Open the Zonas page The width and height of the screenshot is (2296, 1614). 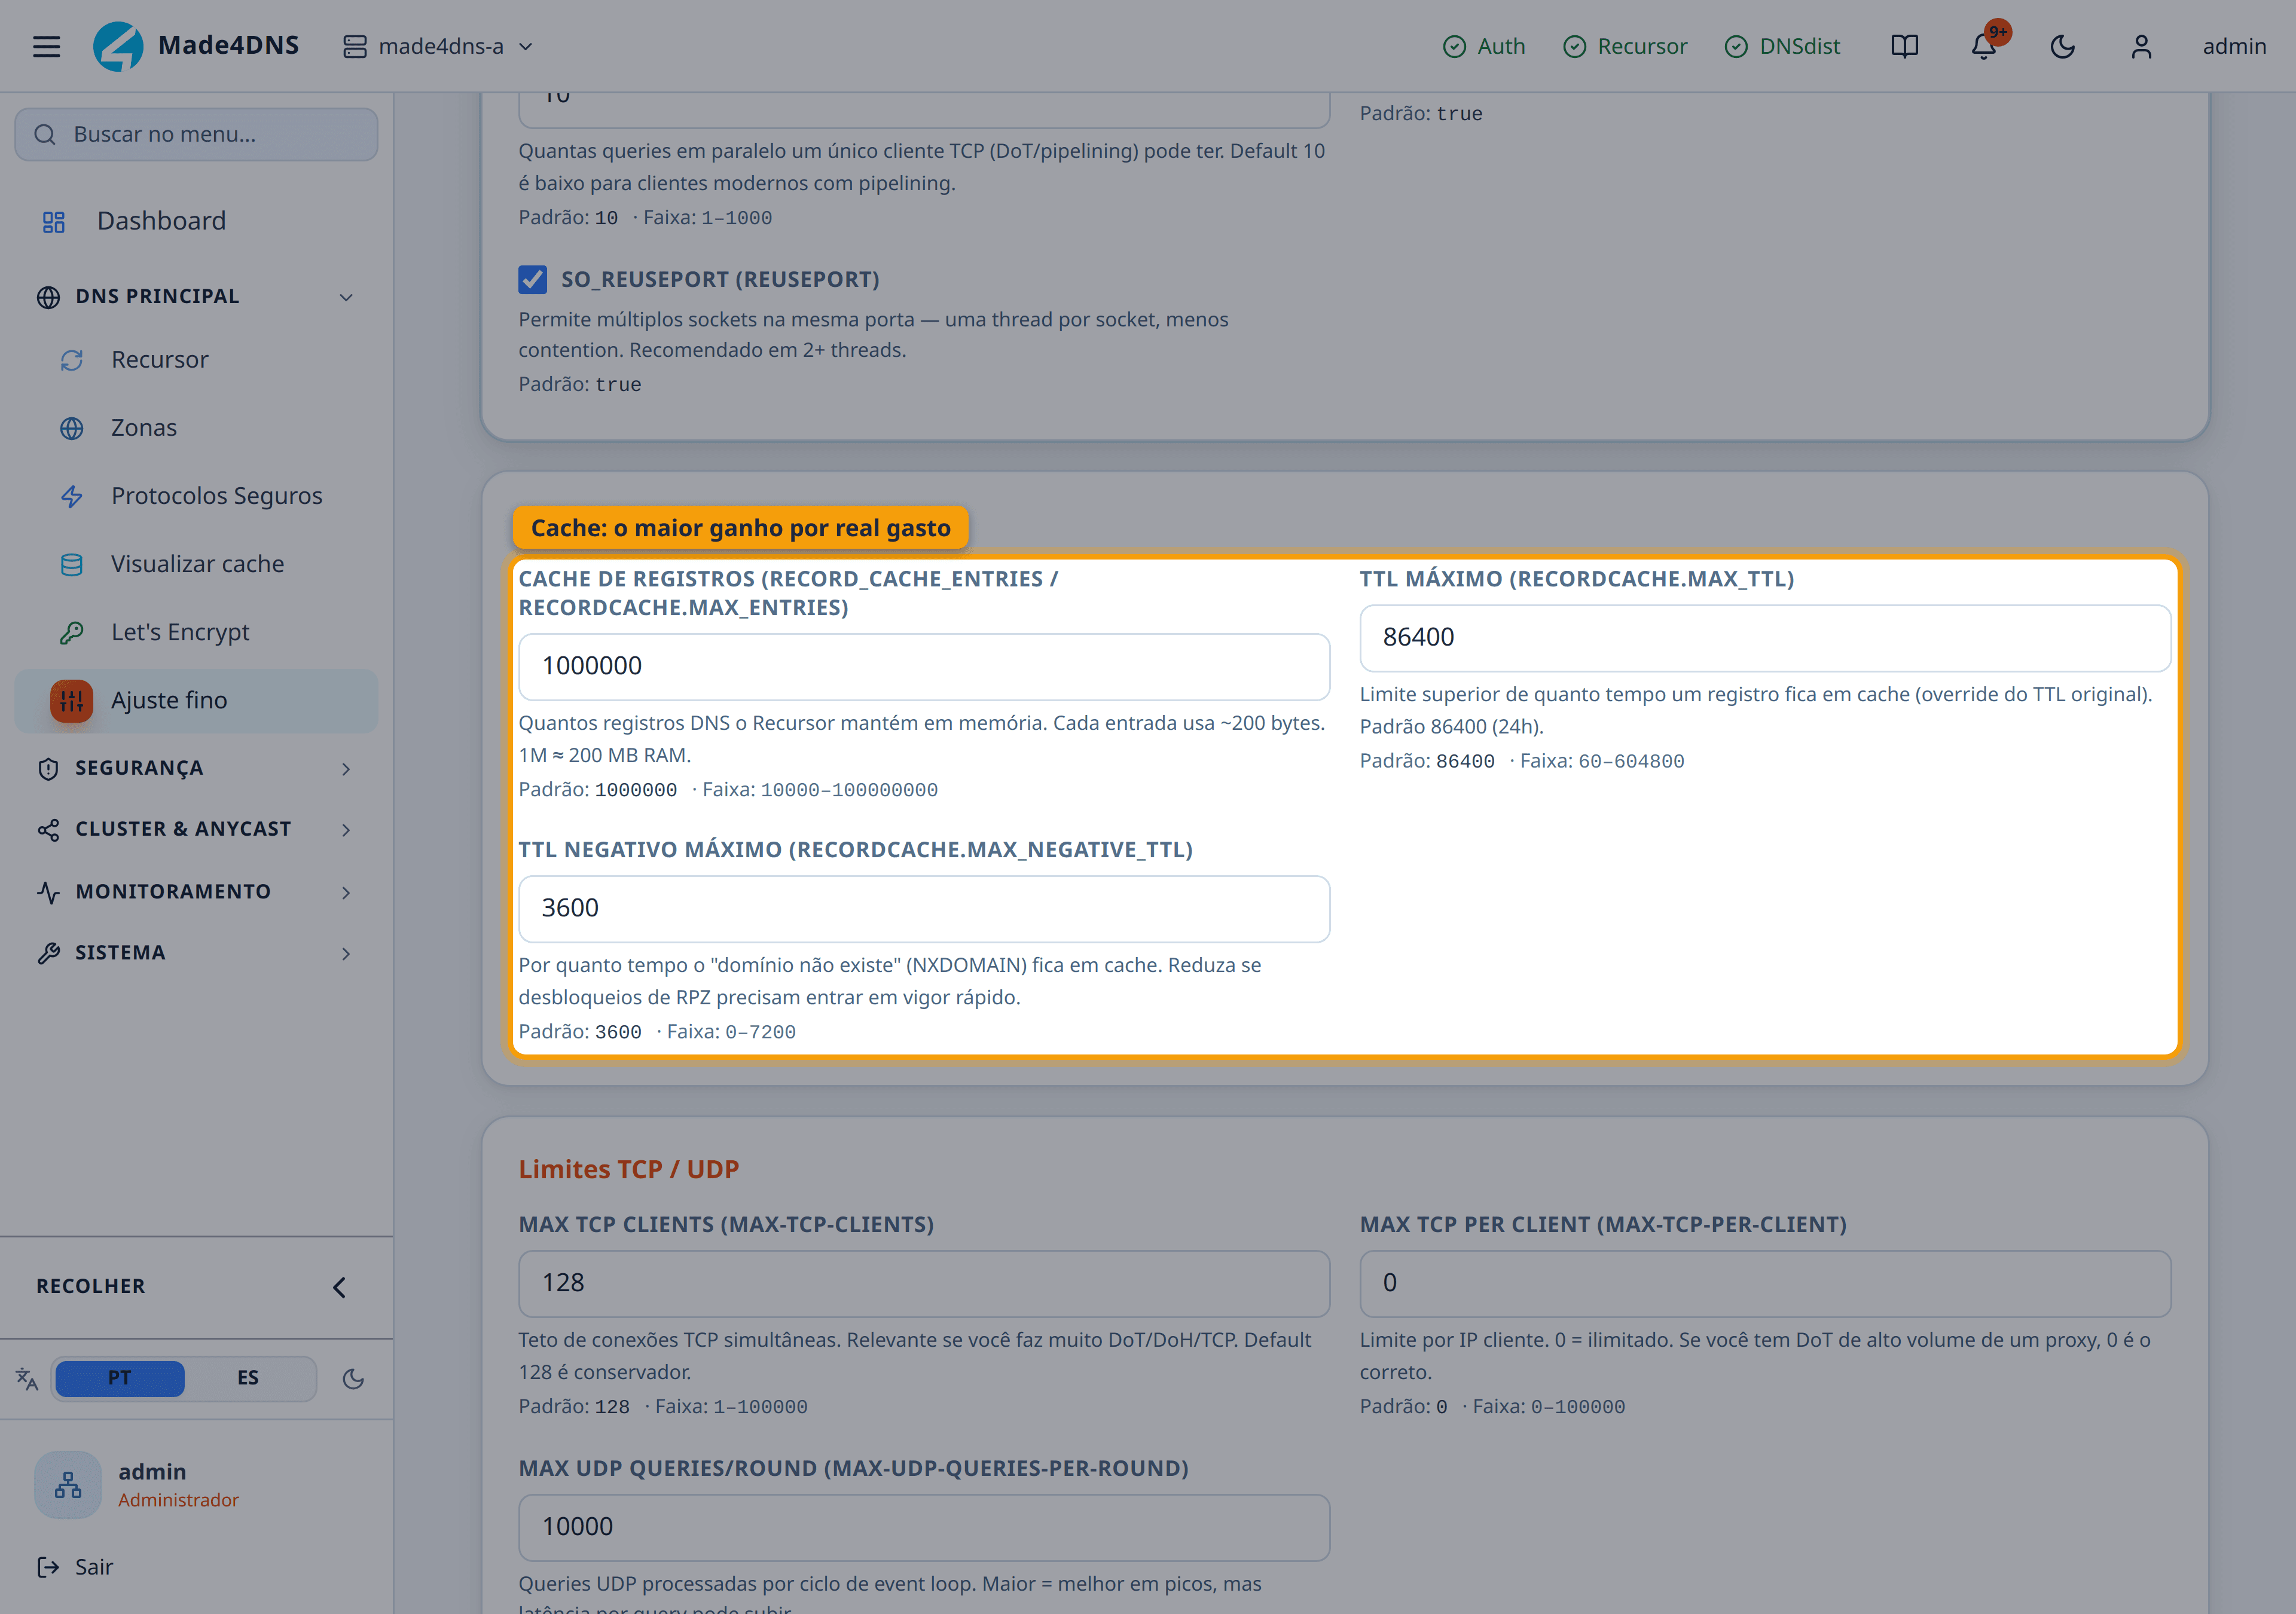click(196, 428)
